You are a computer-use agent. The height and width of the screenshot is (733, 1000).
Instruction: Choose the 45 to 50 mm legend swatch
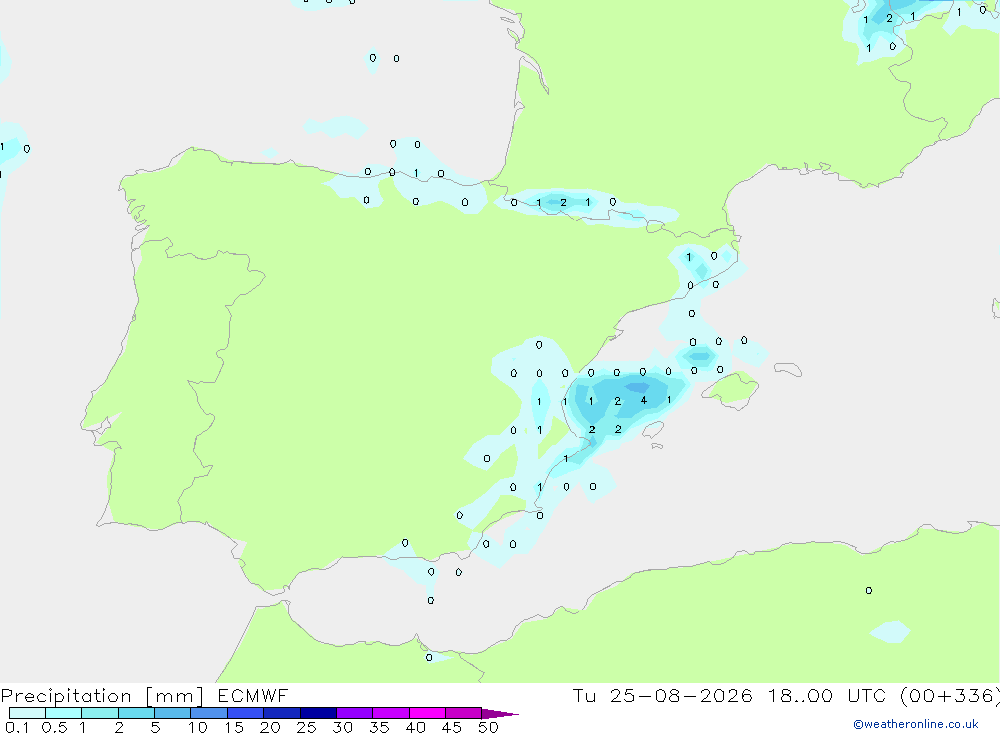tap(463, 713)
